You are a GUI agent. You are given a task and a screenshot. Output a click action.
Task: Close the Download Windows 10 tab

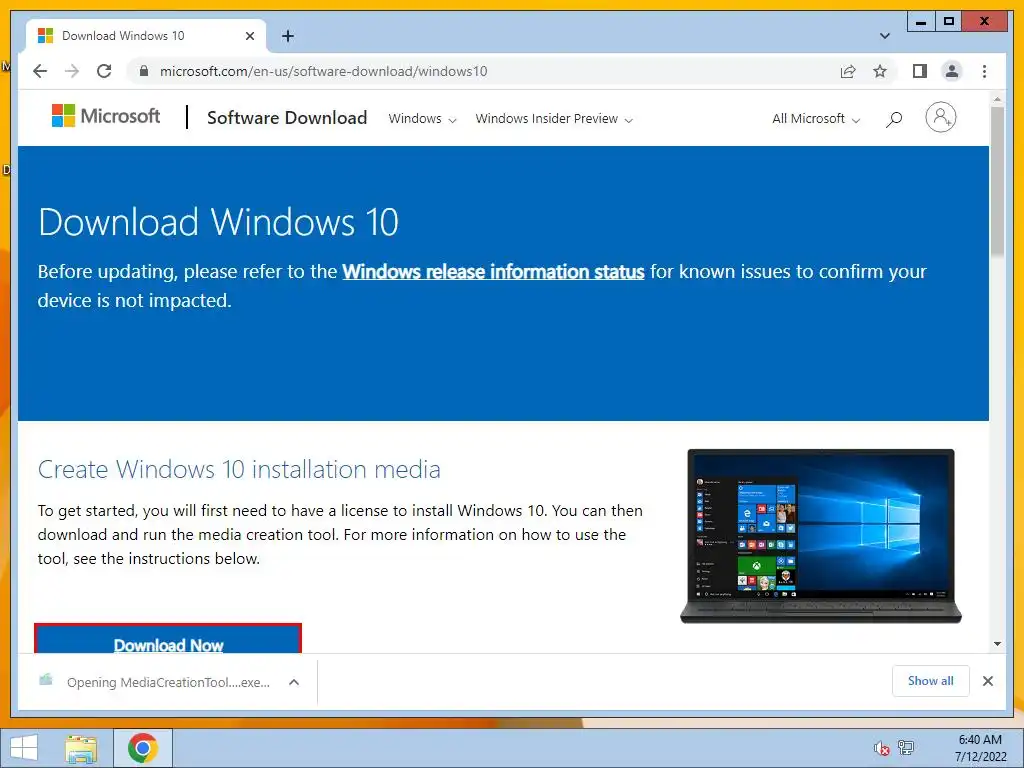(x=249, y=36)
